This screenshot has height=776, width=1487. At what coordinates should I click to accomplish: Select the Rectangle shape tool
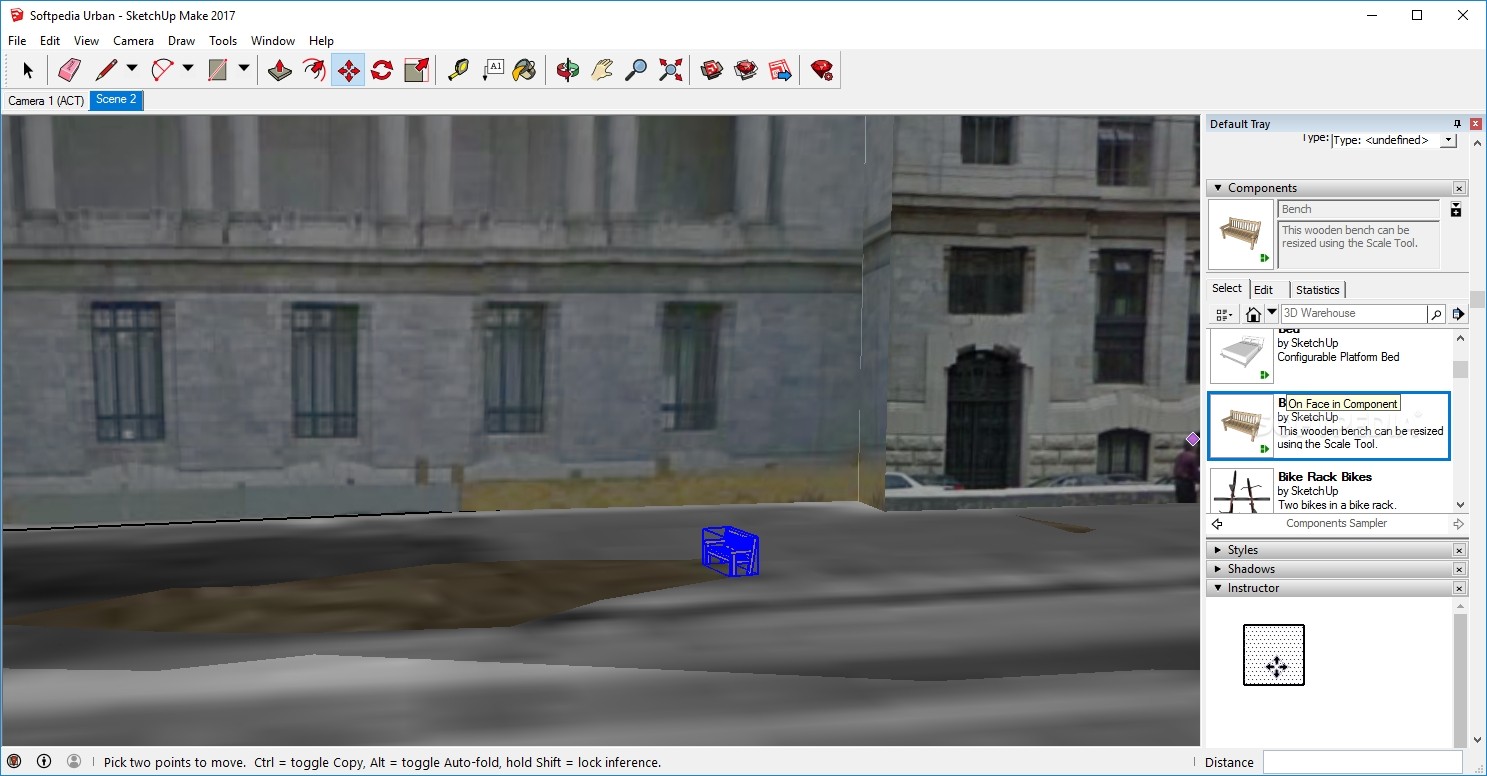coord(218,70)
